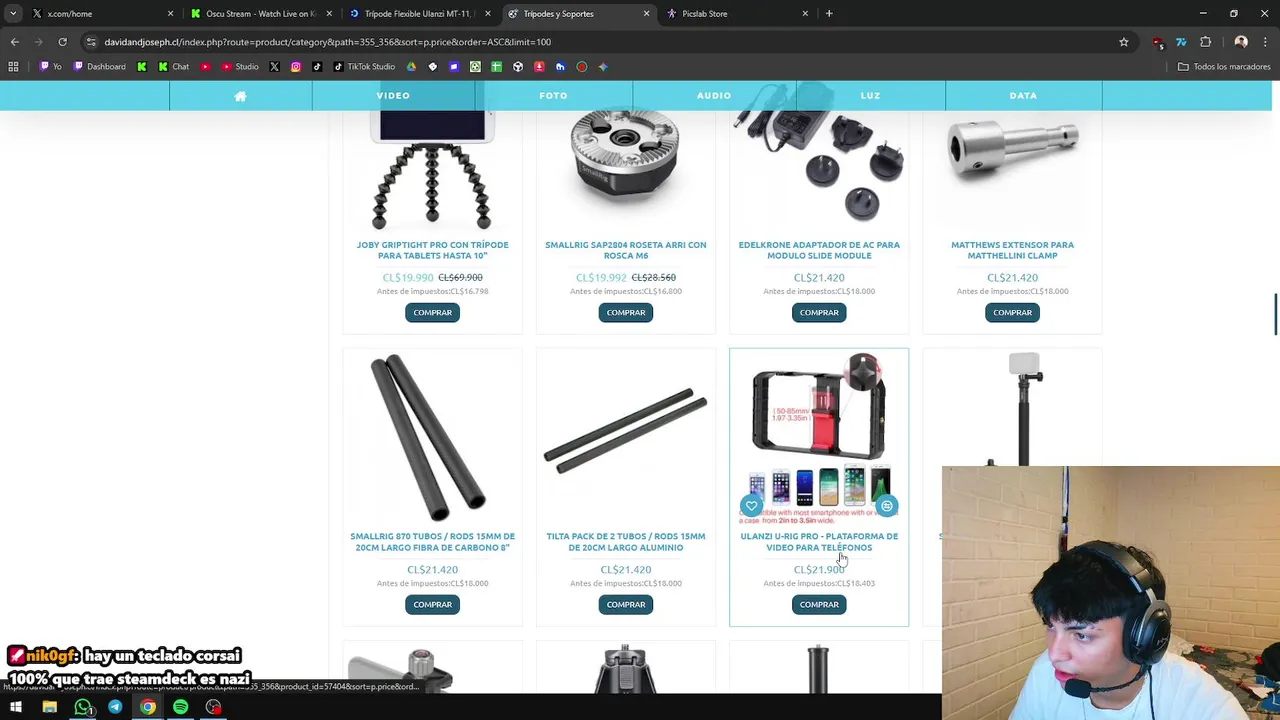
Task: Open the Chrome profile avatar
Action: pos(1241,42)
